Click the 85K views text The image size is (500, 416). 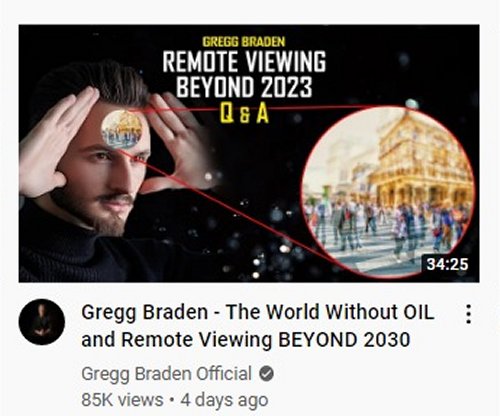pos(122,400)
